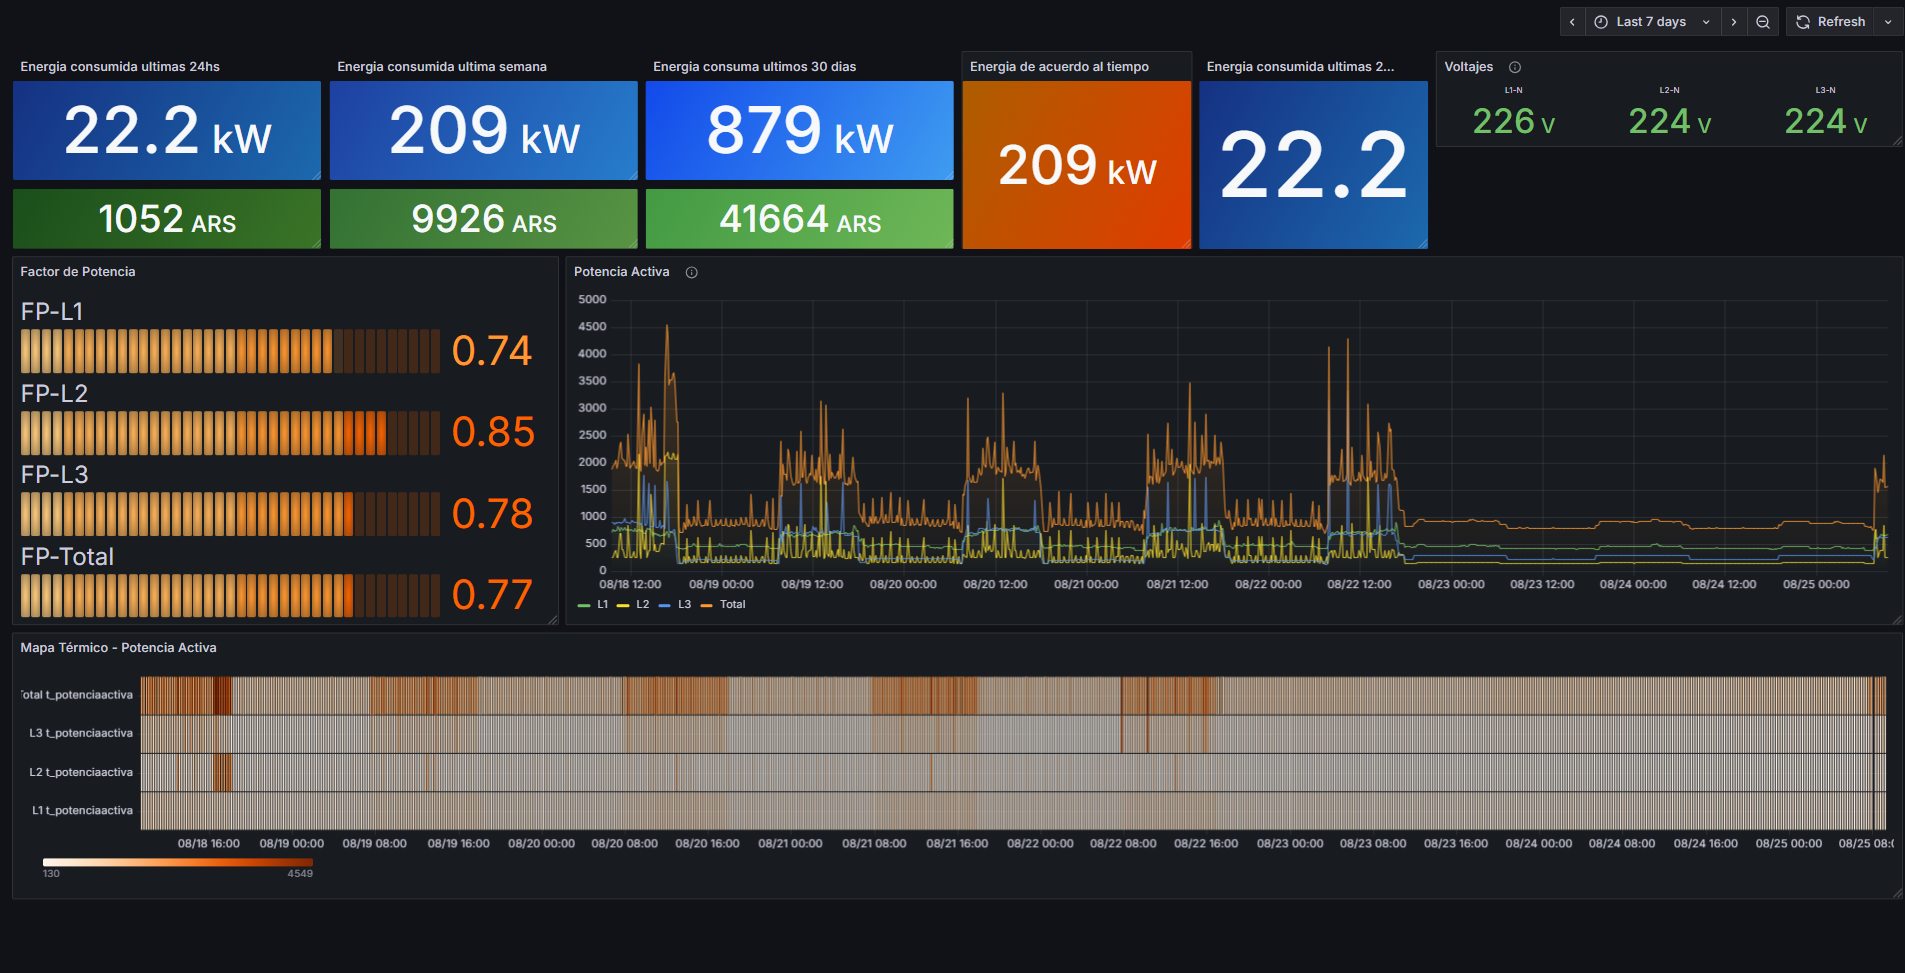Image resolution: width=1905 pixels, height=973 pixels.
Task: Click the resize handle of Mapa Térmico panel
Action: tap(1897, 893)
